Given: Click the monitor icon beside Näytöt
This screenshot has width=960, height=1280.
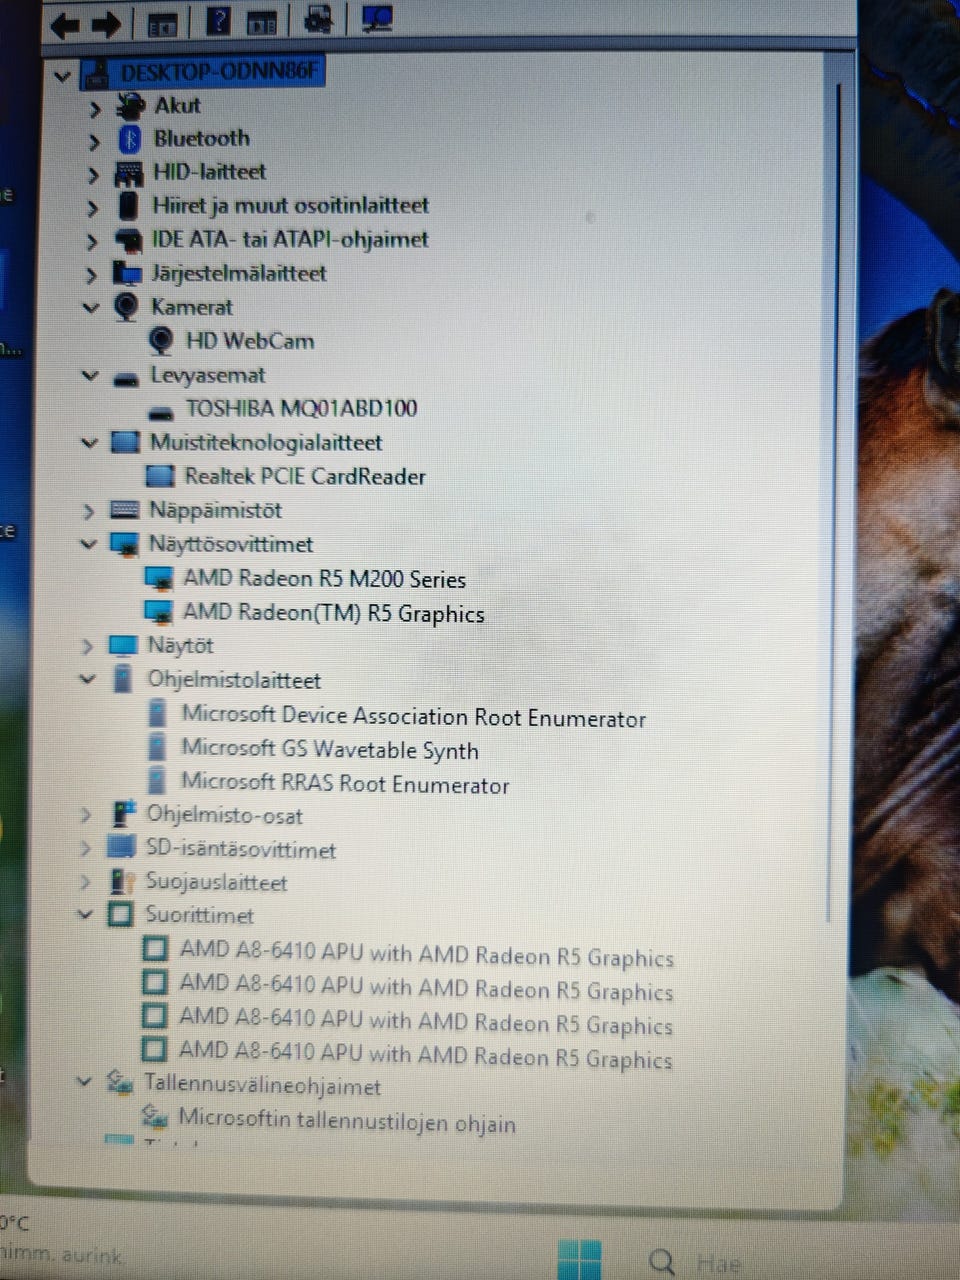Looking at the screenshot, I should [122, 645].
